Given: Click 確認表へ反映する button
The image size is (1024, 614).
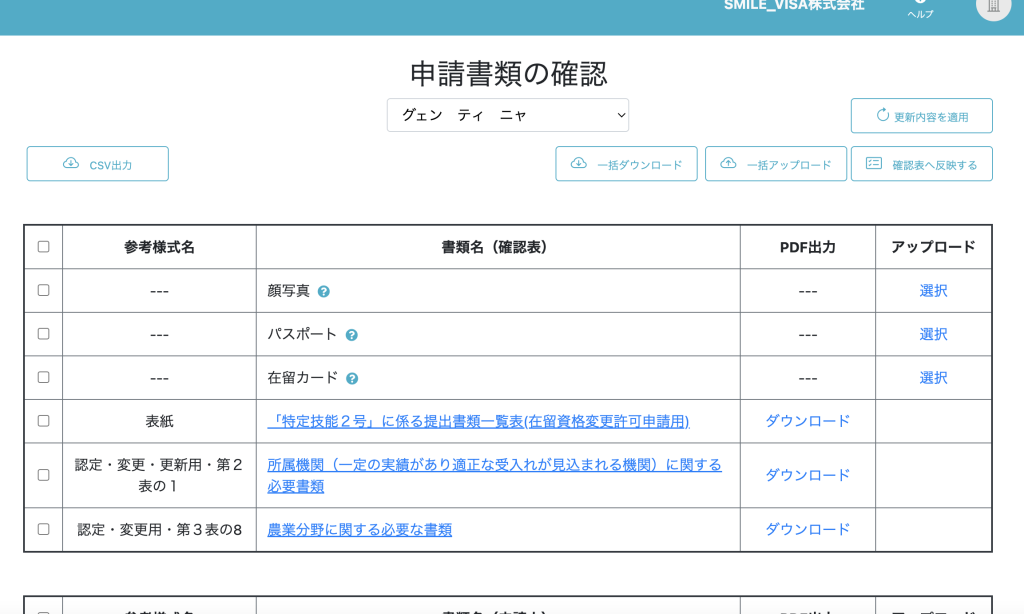Looking at the screenshot, I should [x=921, y=164].
